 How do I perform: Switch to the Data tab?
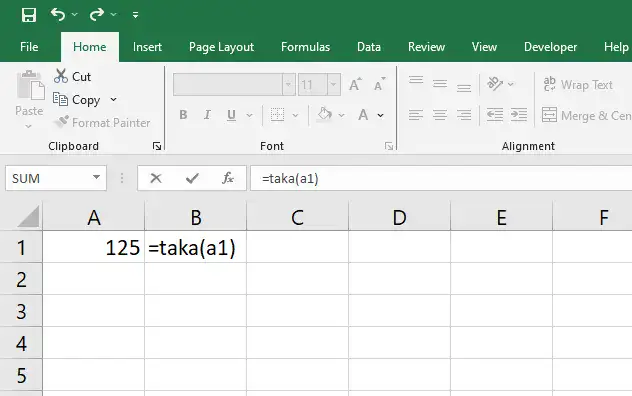[368, 47]
